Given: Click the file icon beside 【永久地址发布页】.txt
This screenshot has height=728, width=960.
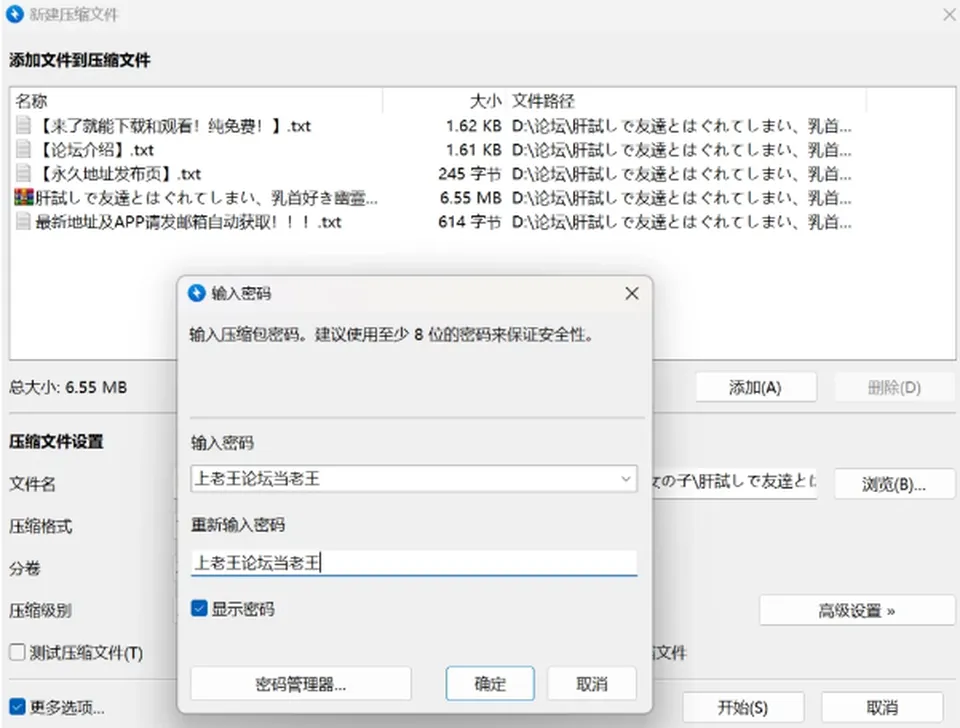Looking at the screenshot, I should 23,173.
